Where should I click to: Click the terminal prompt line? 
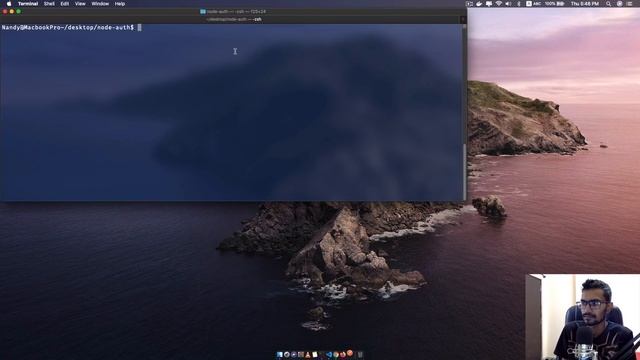coord(71,27)
